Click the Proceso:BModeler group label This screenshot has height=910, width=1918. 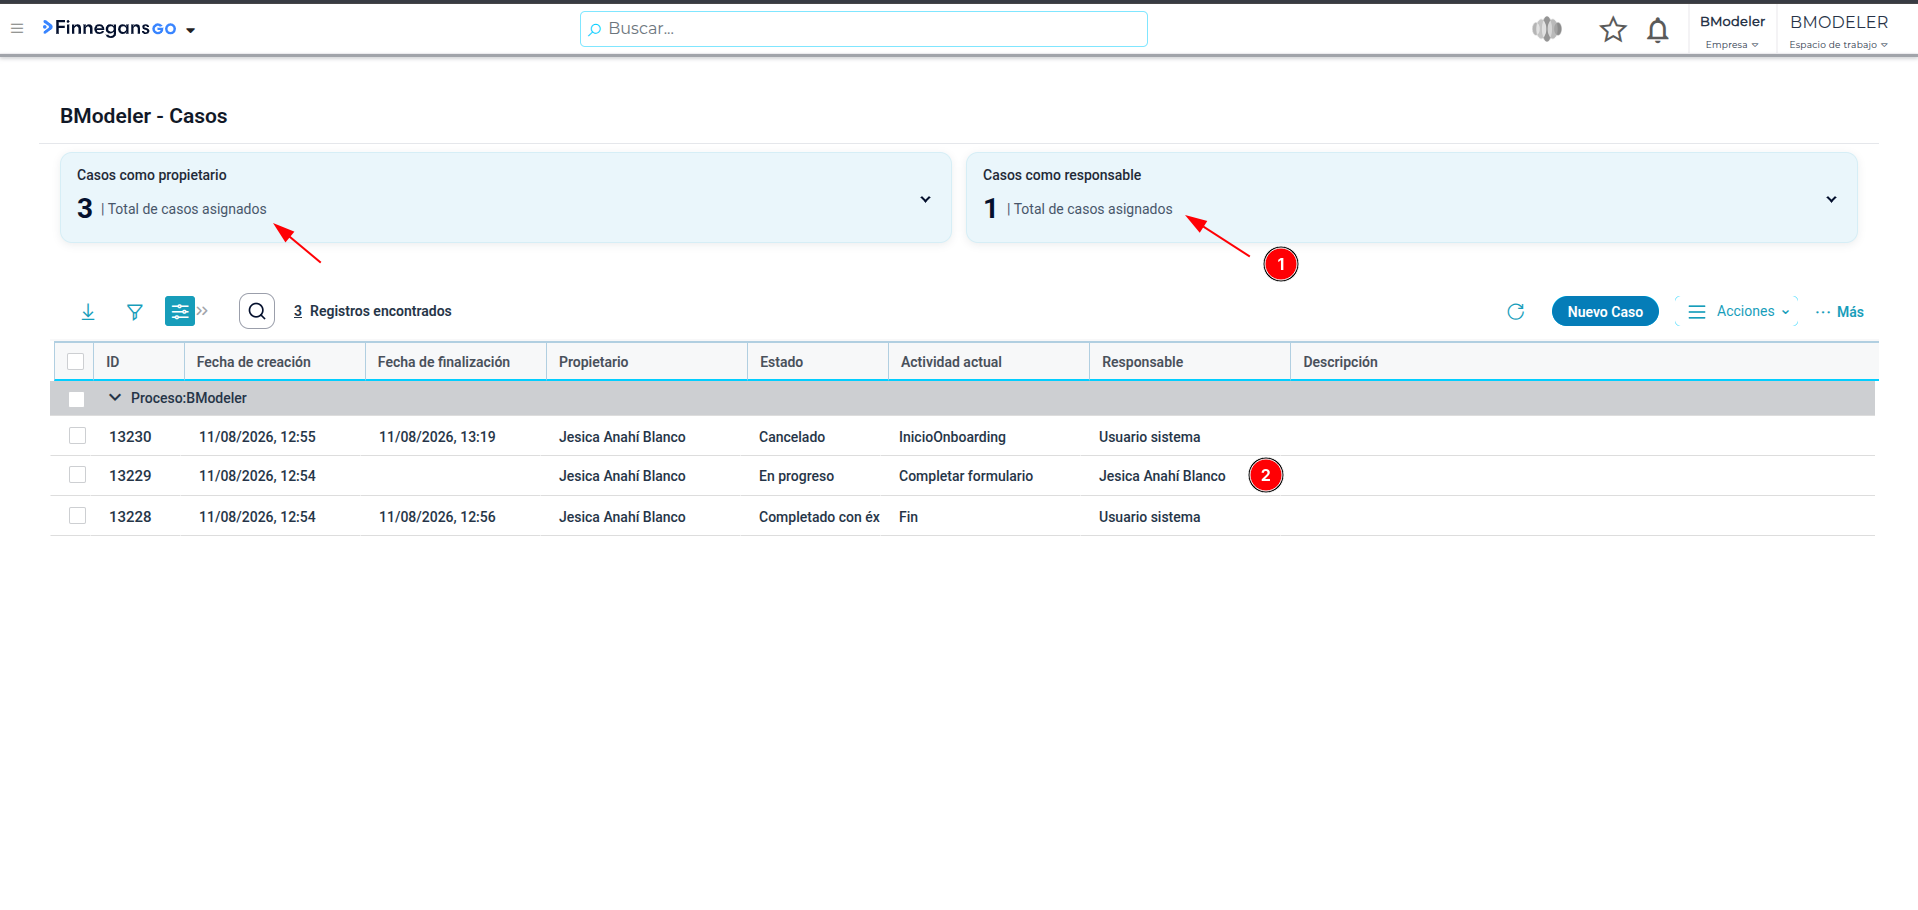tap(189, 398)
